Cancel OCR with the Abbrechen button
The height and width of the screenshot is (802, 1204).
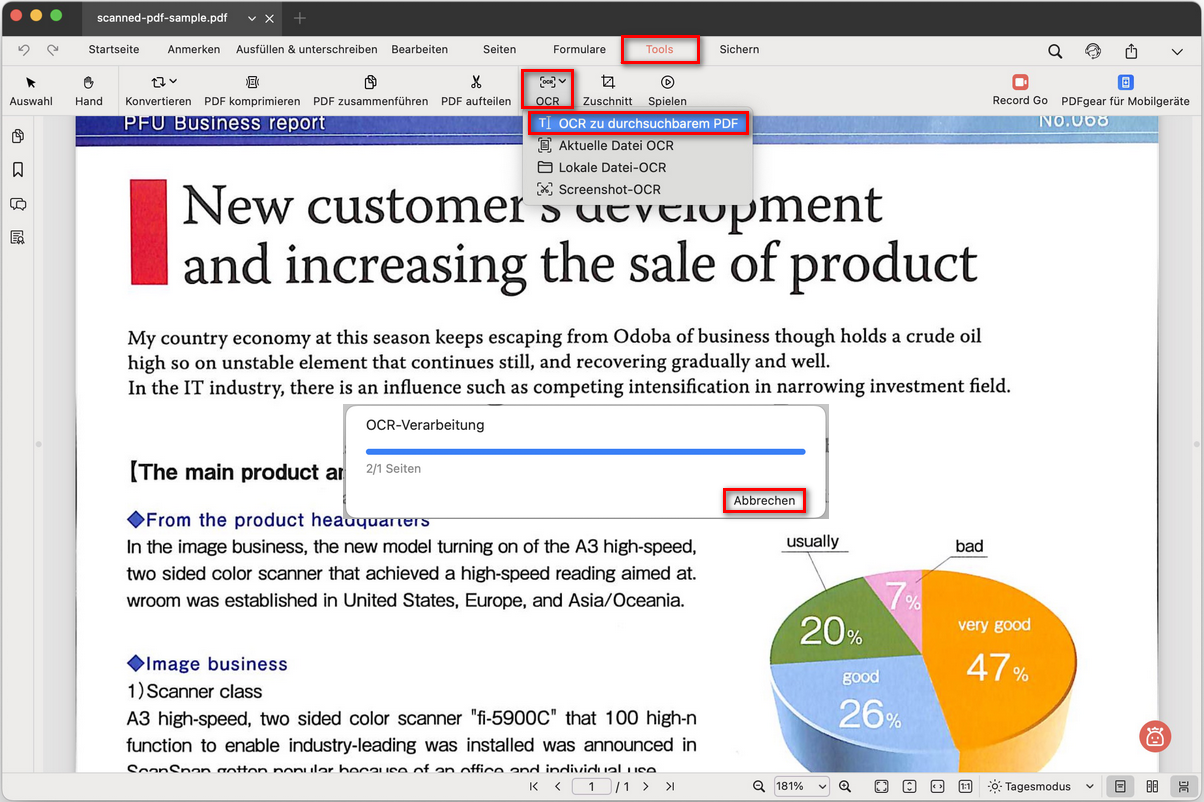pos(764,501)
